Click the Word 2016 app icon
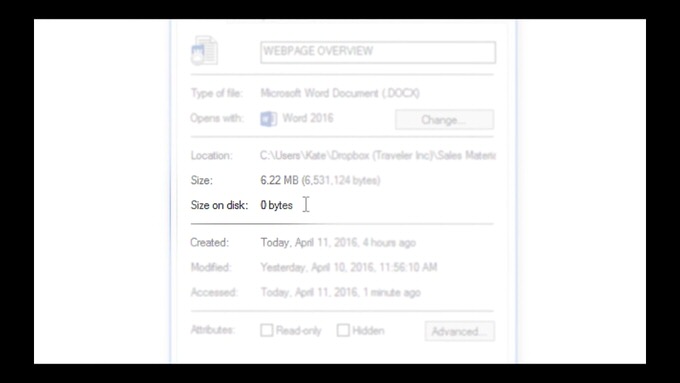 (268, 118)
